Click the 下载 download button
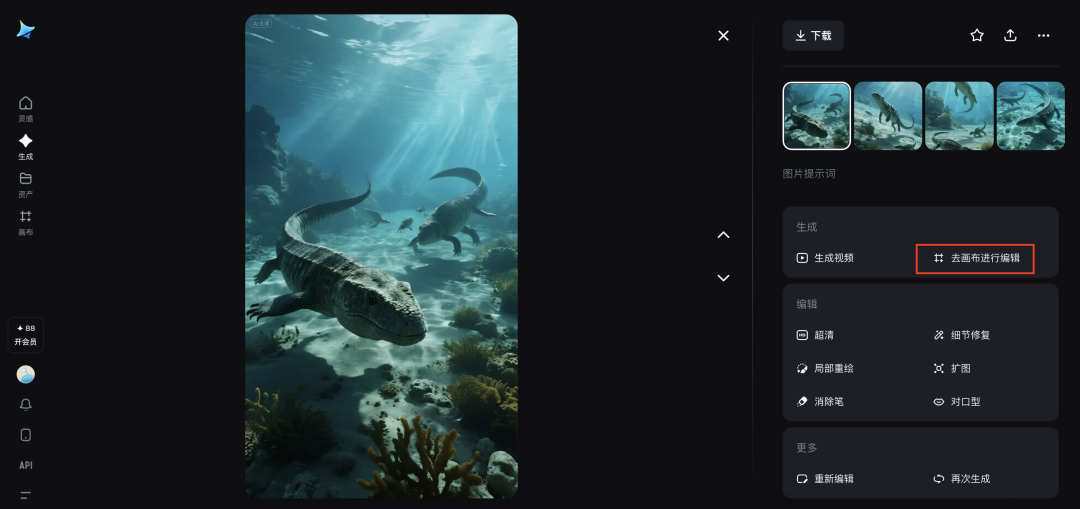The height and width of the screenshot is (509, 1080). tap(813, 35)
